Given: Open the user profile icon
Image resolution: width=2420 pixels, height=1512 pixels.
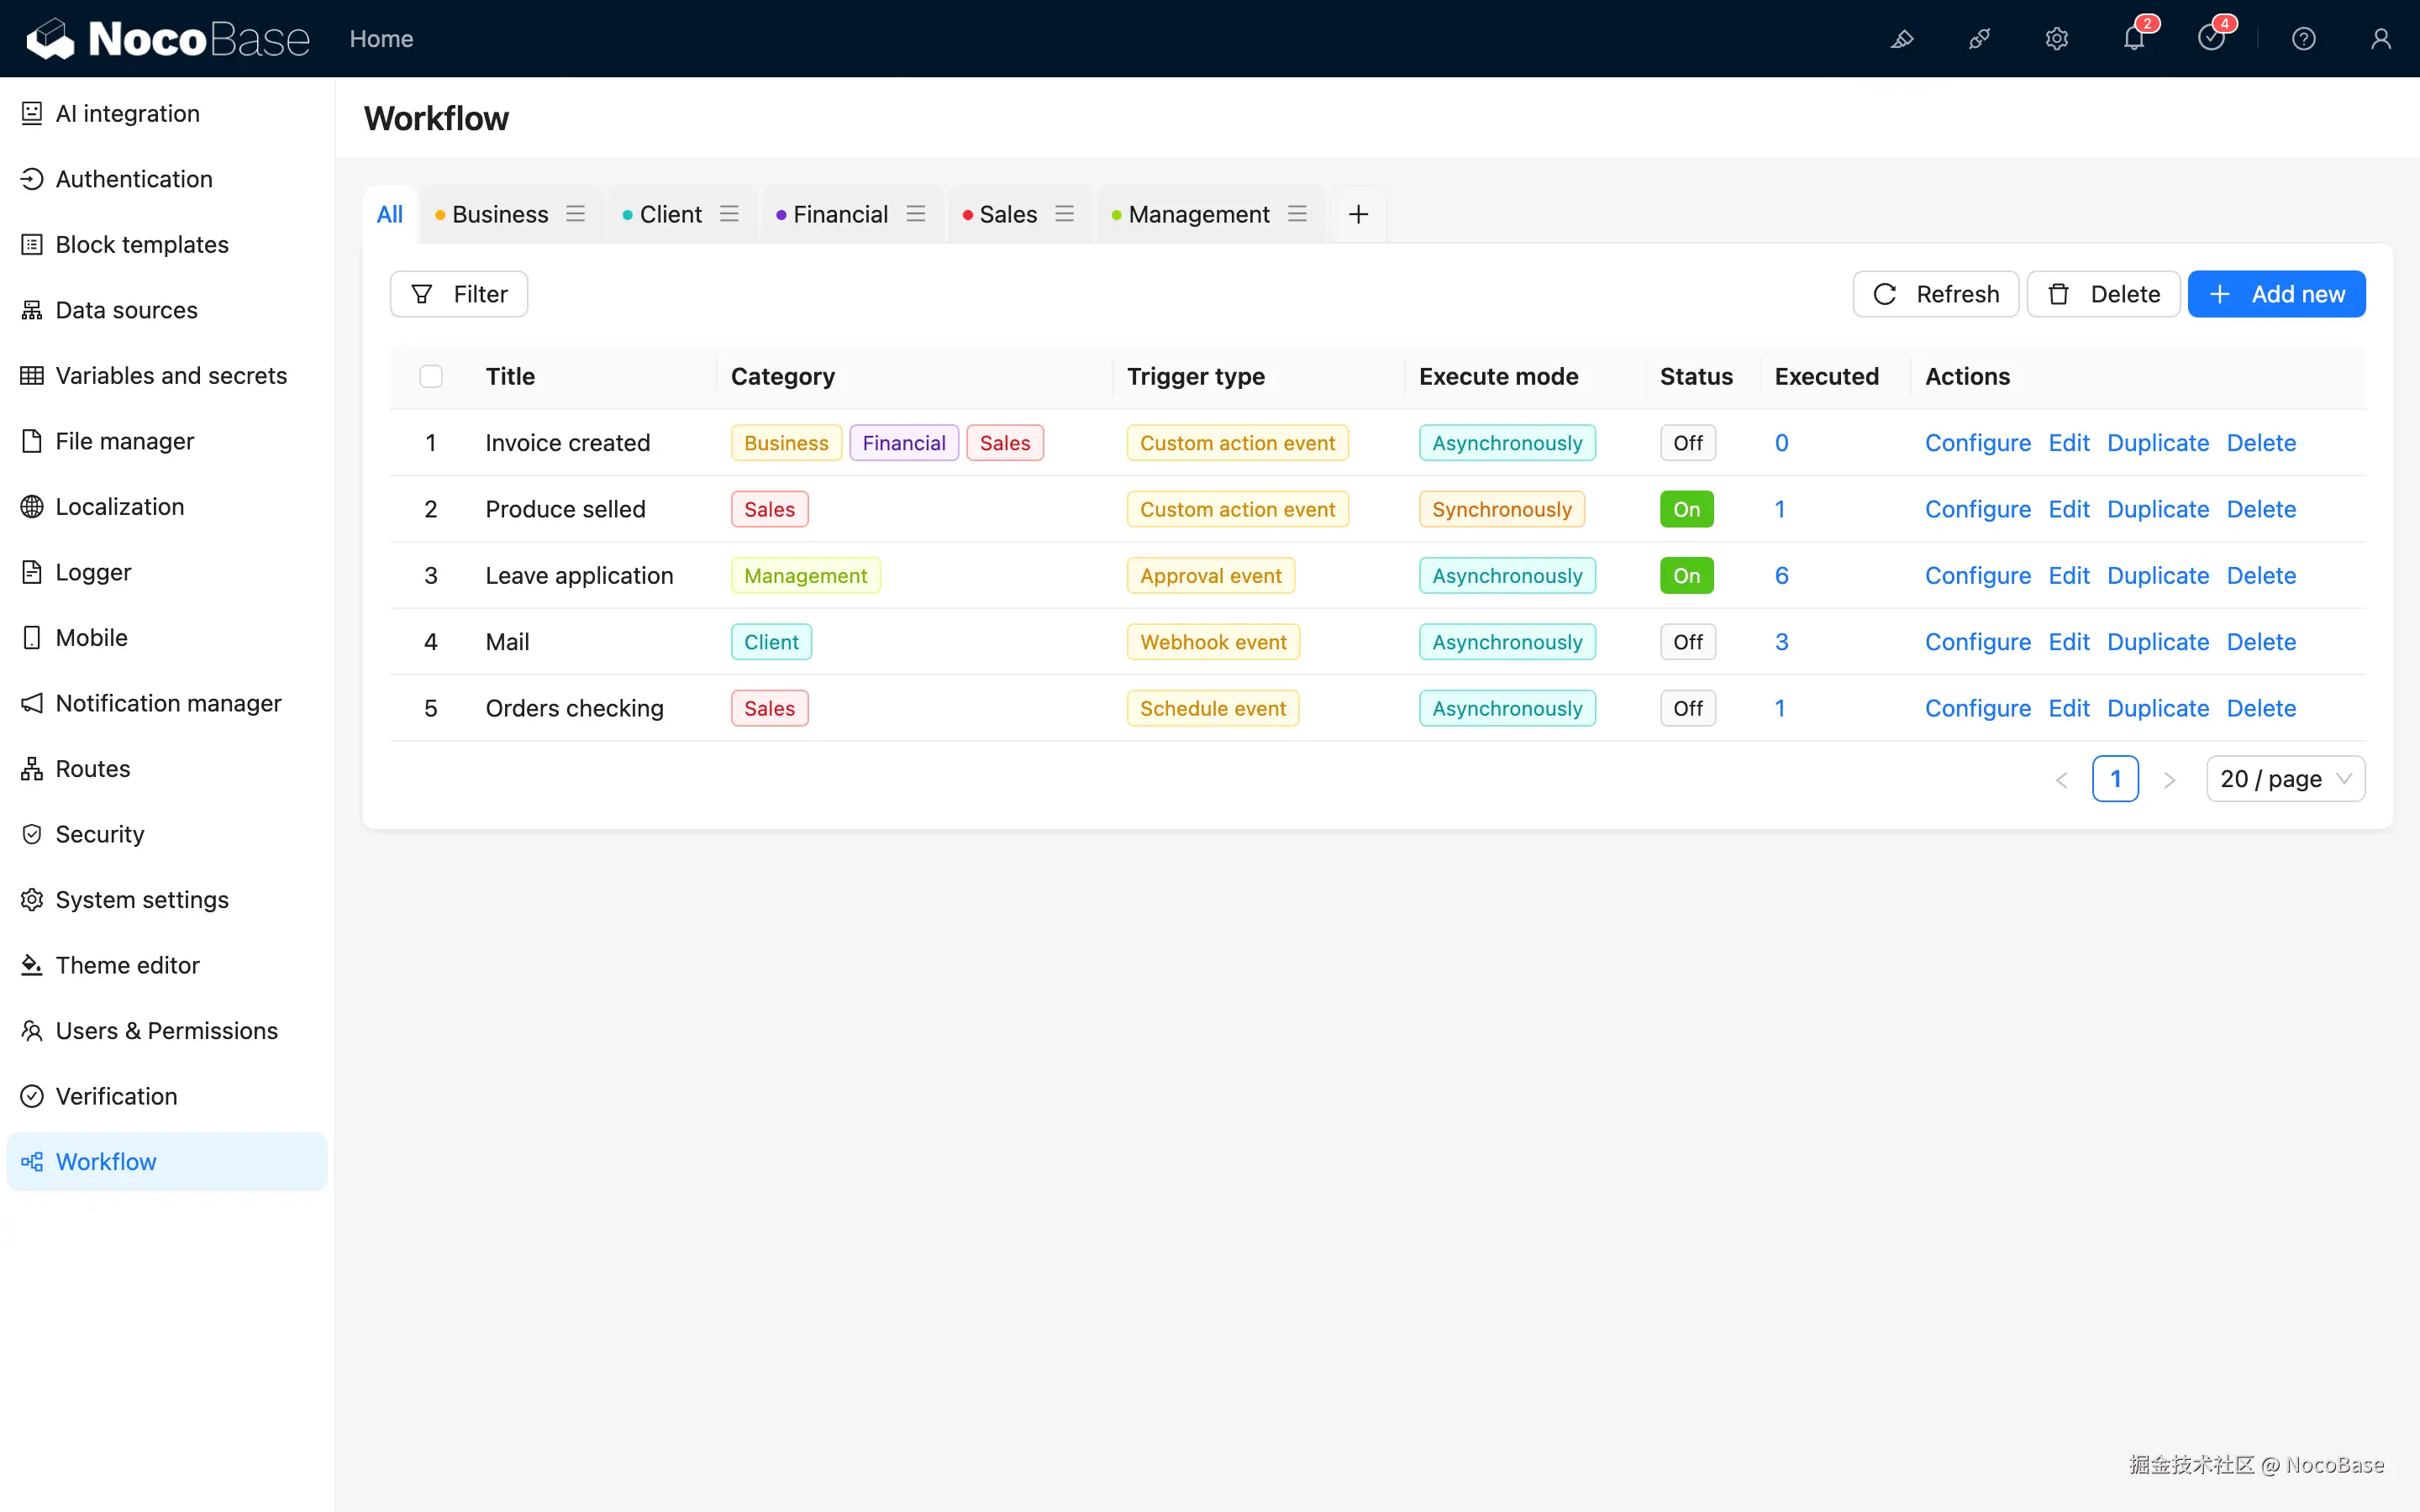Looking at the screenshot, I should coord(2380,39).
